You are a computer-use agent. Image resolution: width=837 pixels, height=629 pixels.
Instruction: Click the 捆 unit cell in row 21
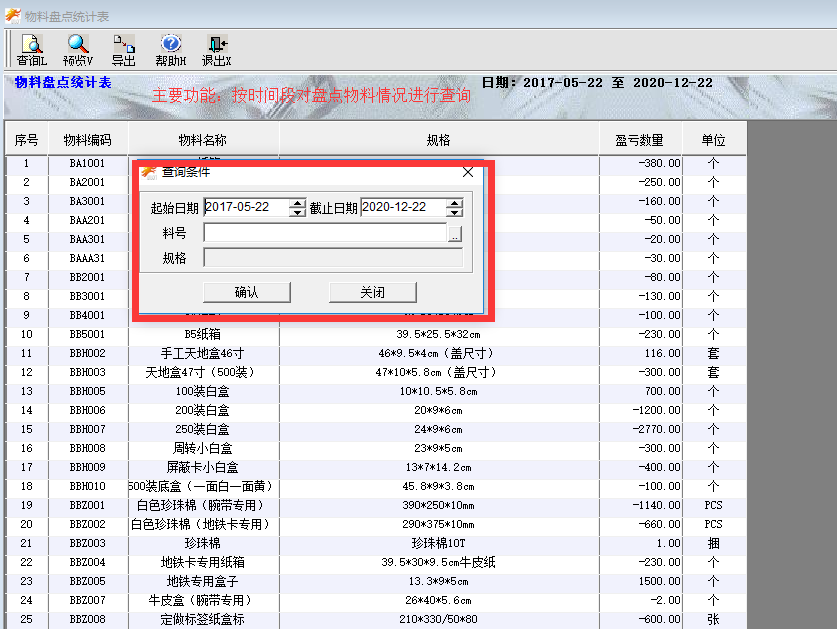[x=714, y=544]
